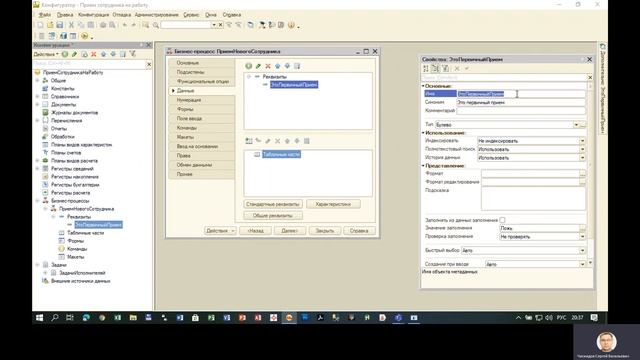Click pencil Edit icon in Configuration panel toolbar

tap(74, 54)
